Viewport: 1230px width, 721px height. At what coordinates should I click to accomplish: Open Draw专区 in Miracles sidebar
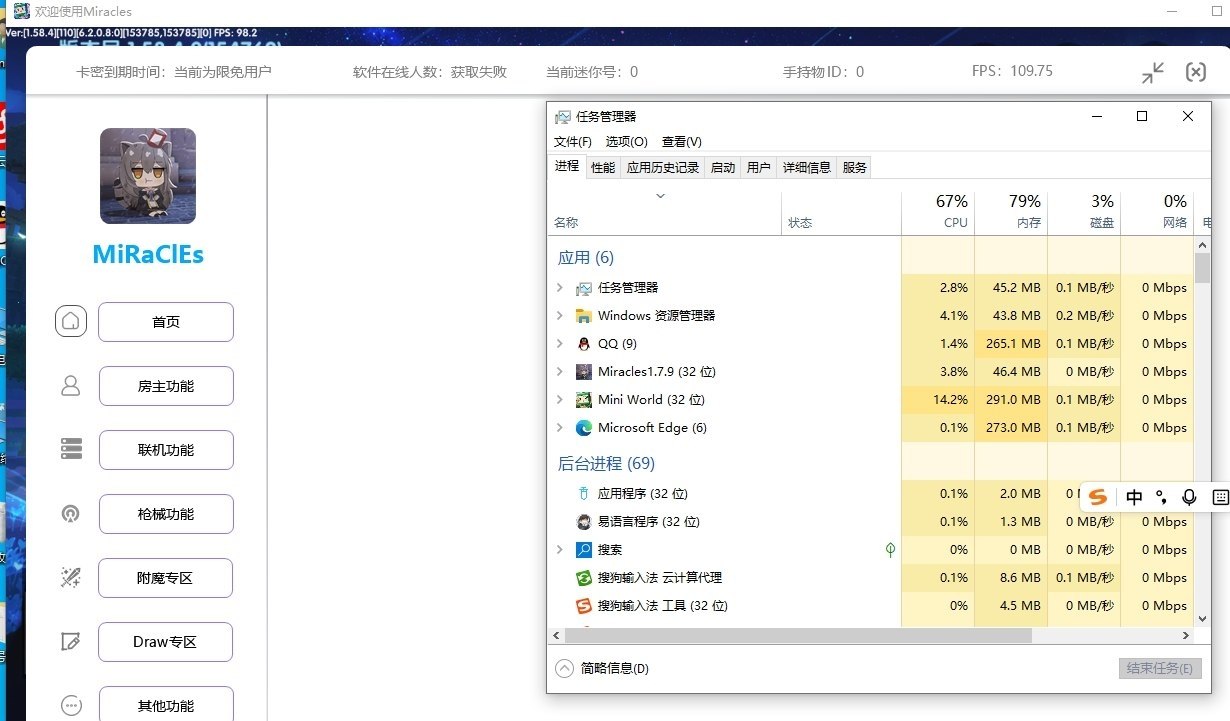click(x=166, y=642)
